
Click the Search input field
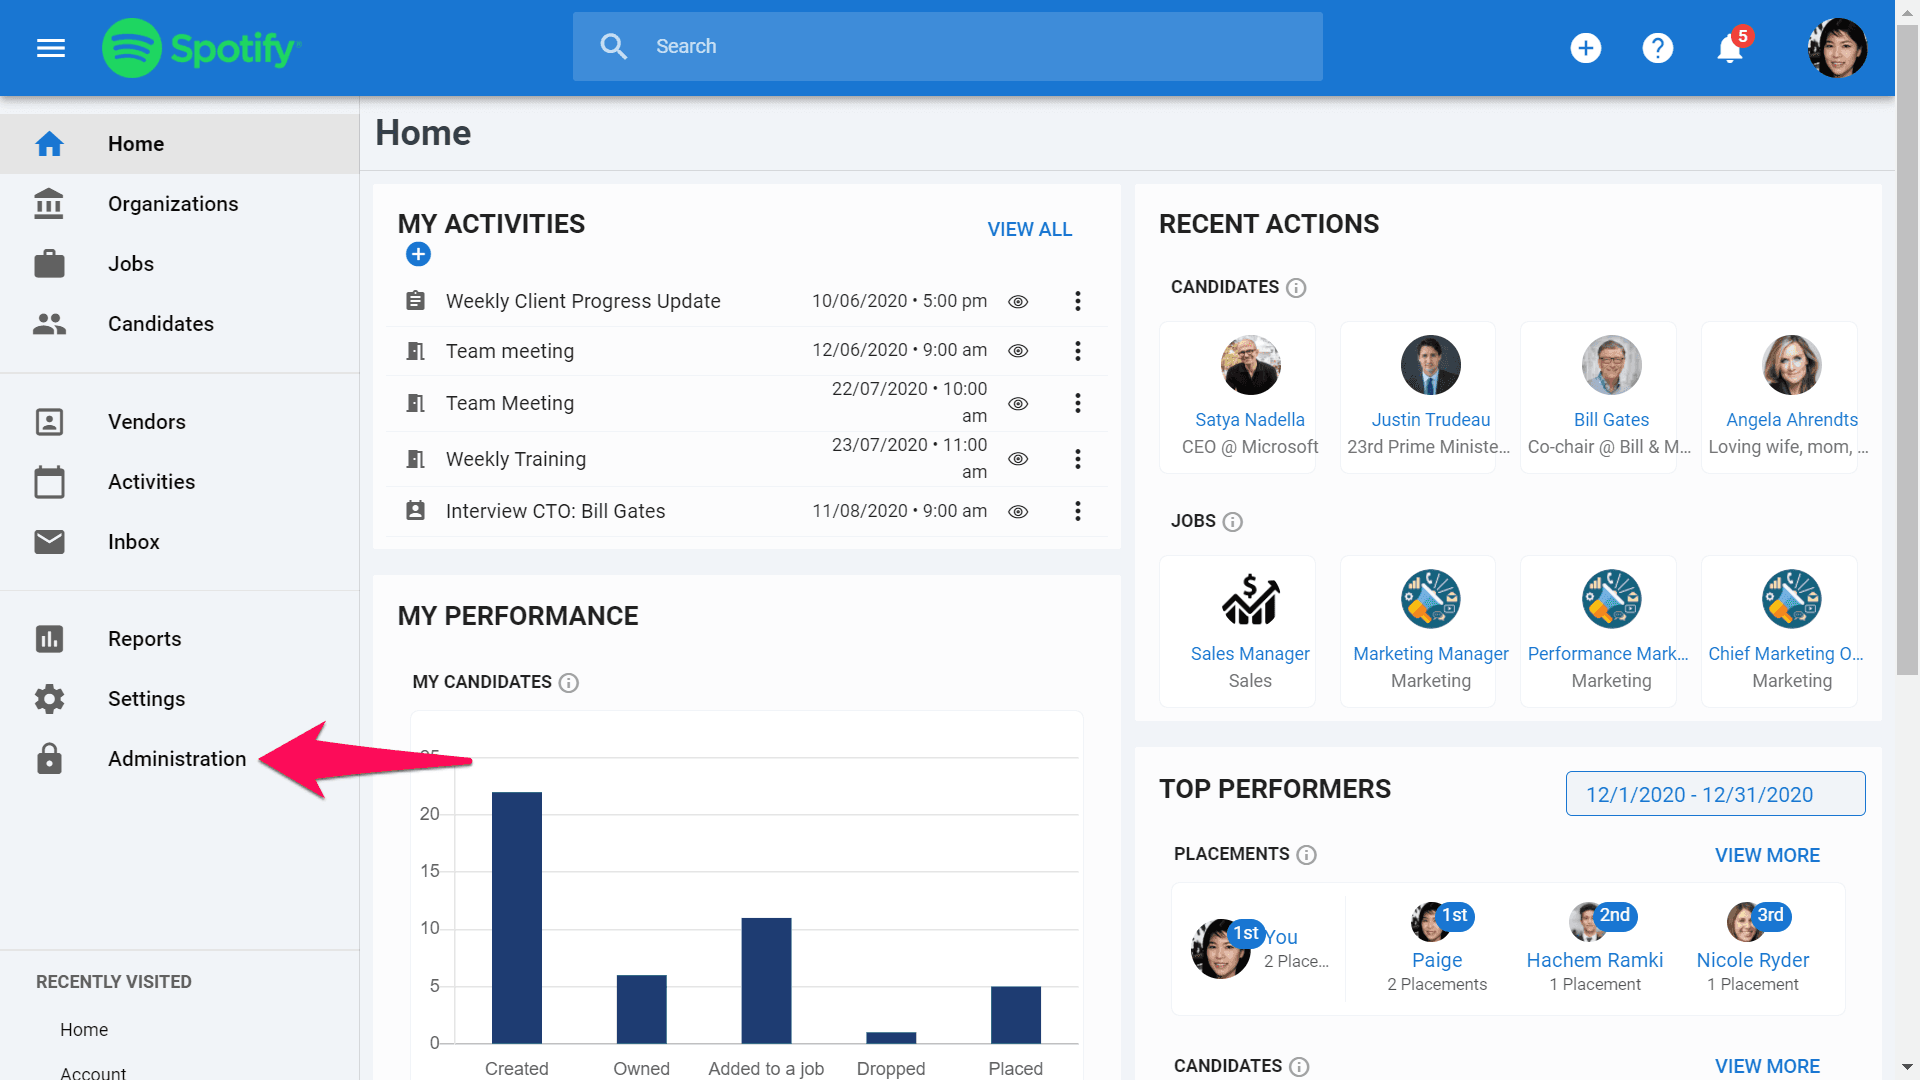point(948,46)
